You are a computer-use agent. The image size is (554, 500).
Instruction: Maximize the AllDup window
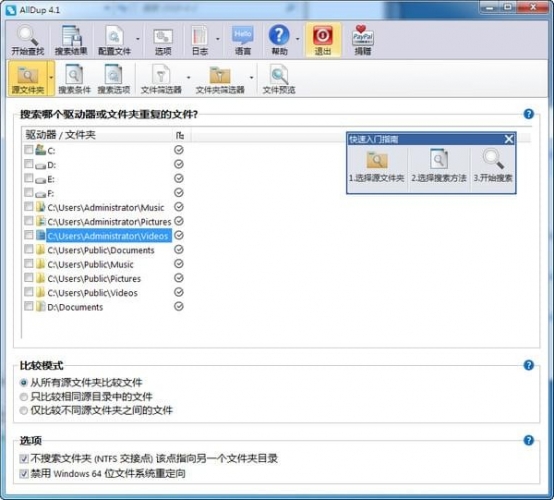point(508,7)
